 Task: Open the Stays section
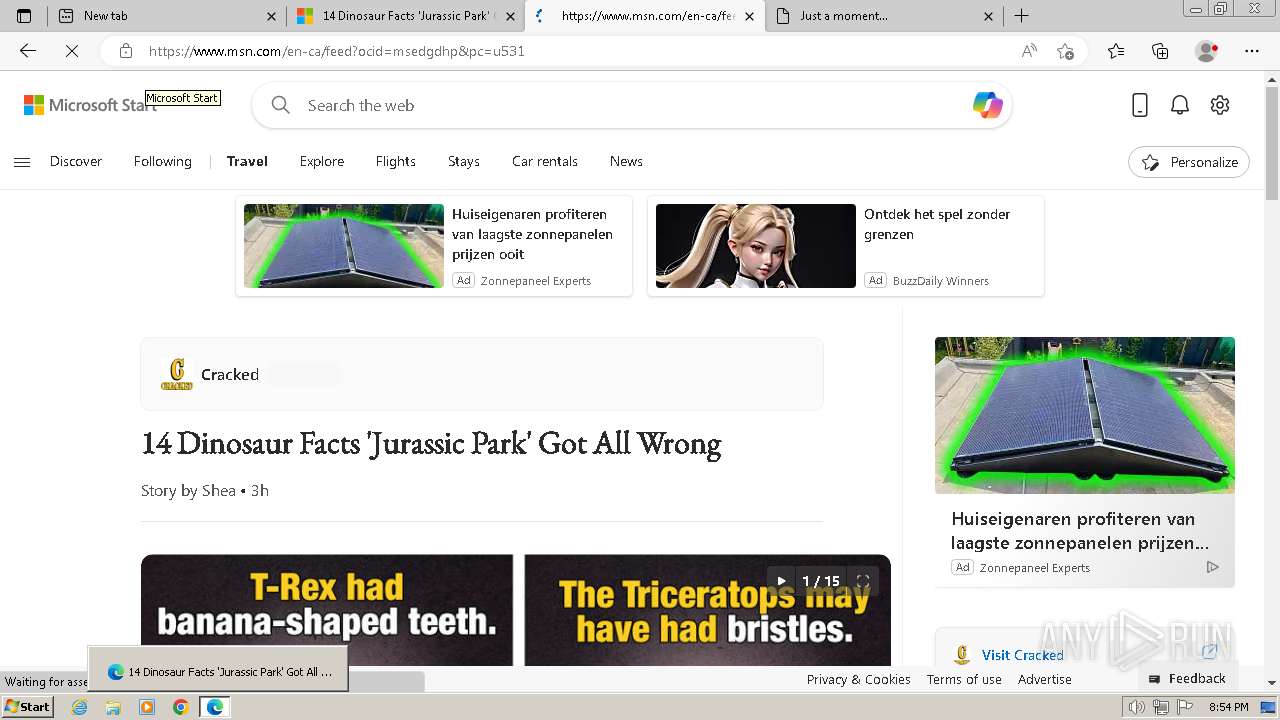(464, 161)
